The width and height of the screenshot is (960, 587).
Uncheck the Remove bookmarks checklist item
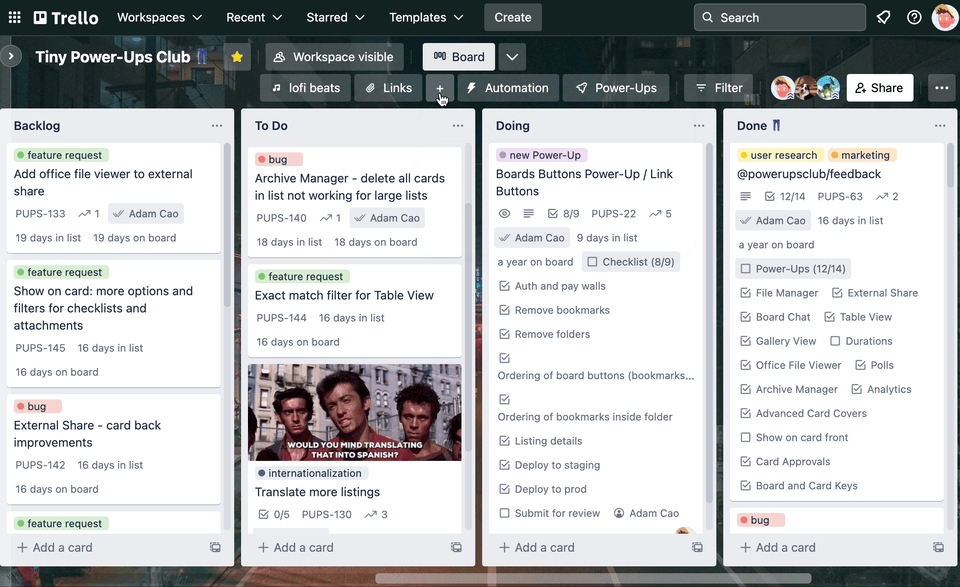(504, 310)
